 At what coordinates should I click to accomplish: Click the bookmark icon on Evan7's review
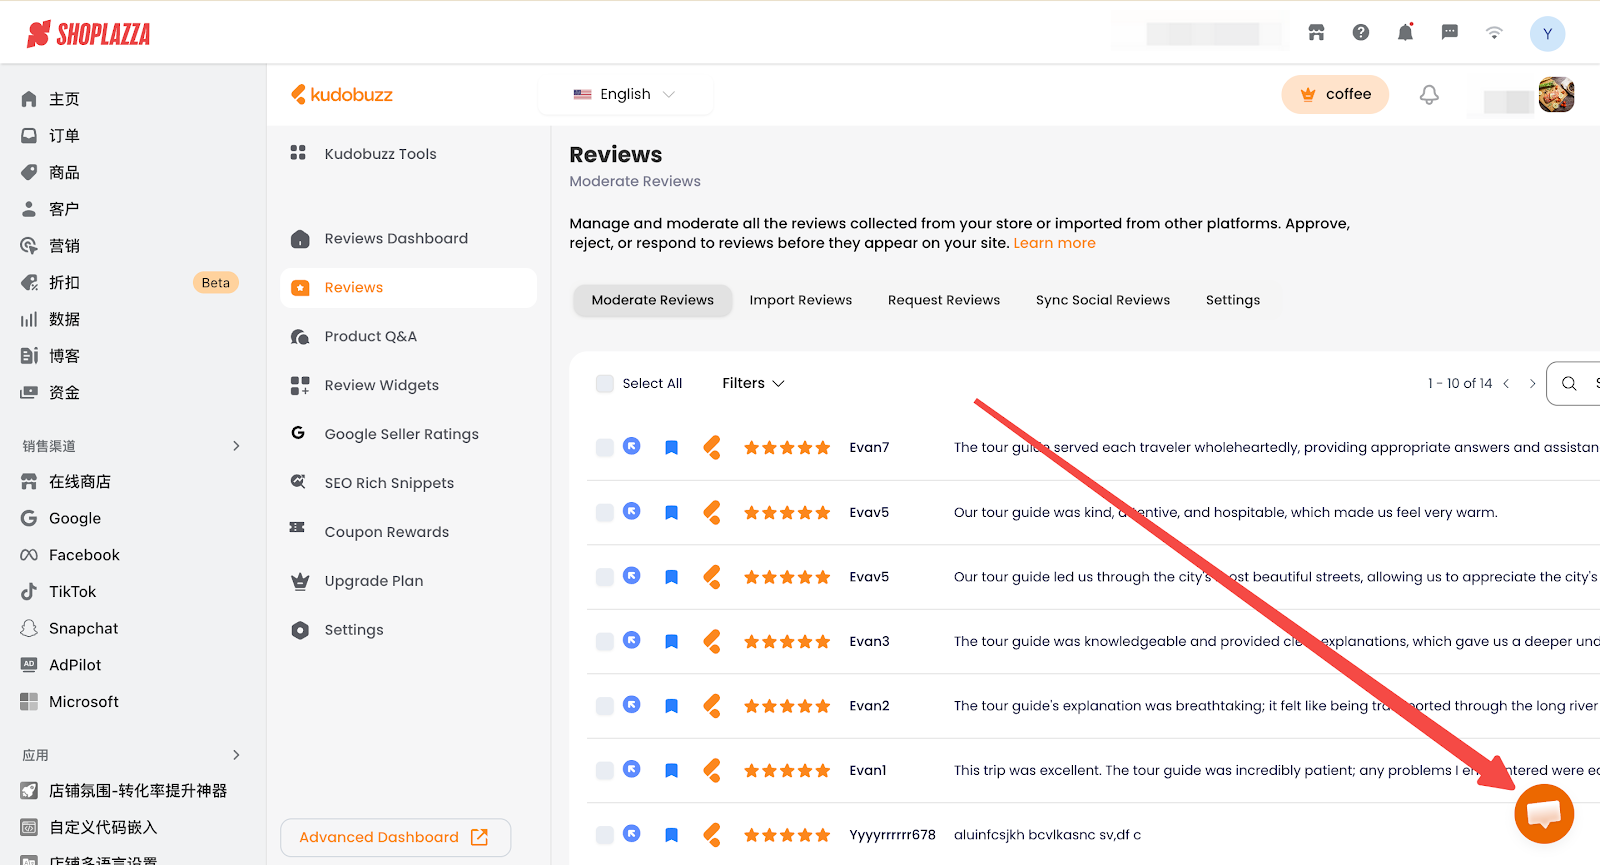pos(672,448)
